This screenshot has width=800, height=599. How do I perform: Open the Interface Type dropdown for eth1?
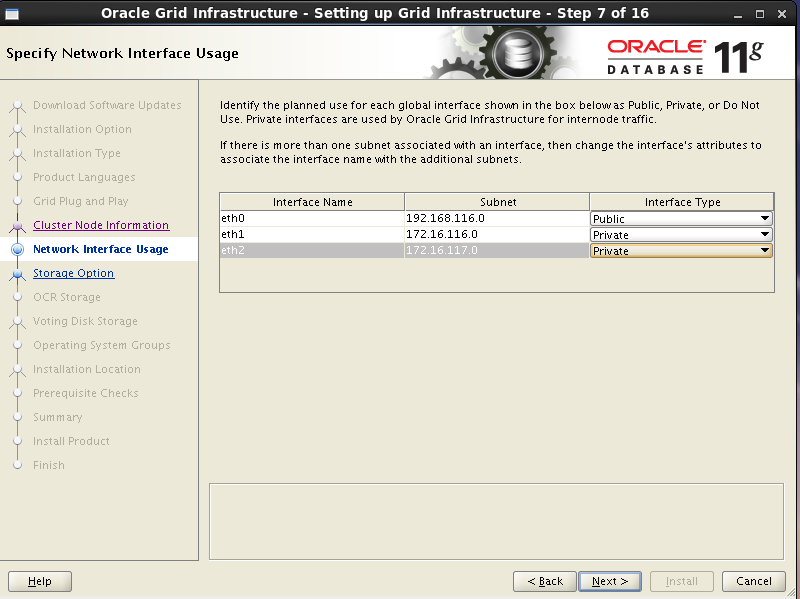click(x=681, y=235)
